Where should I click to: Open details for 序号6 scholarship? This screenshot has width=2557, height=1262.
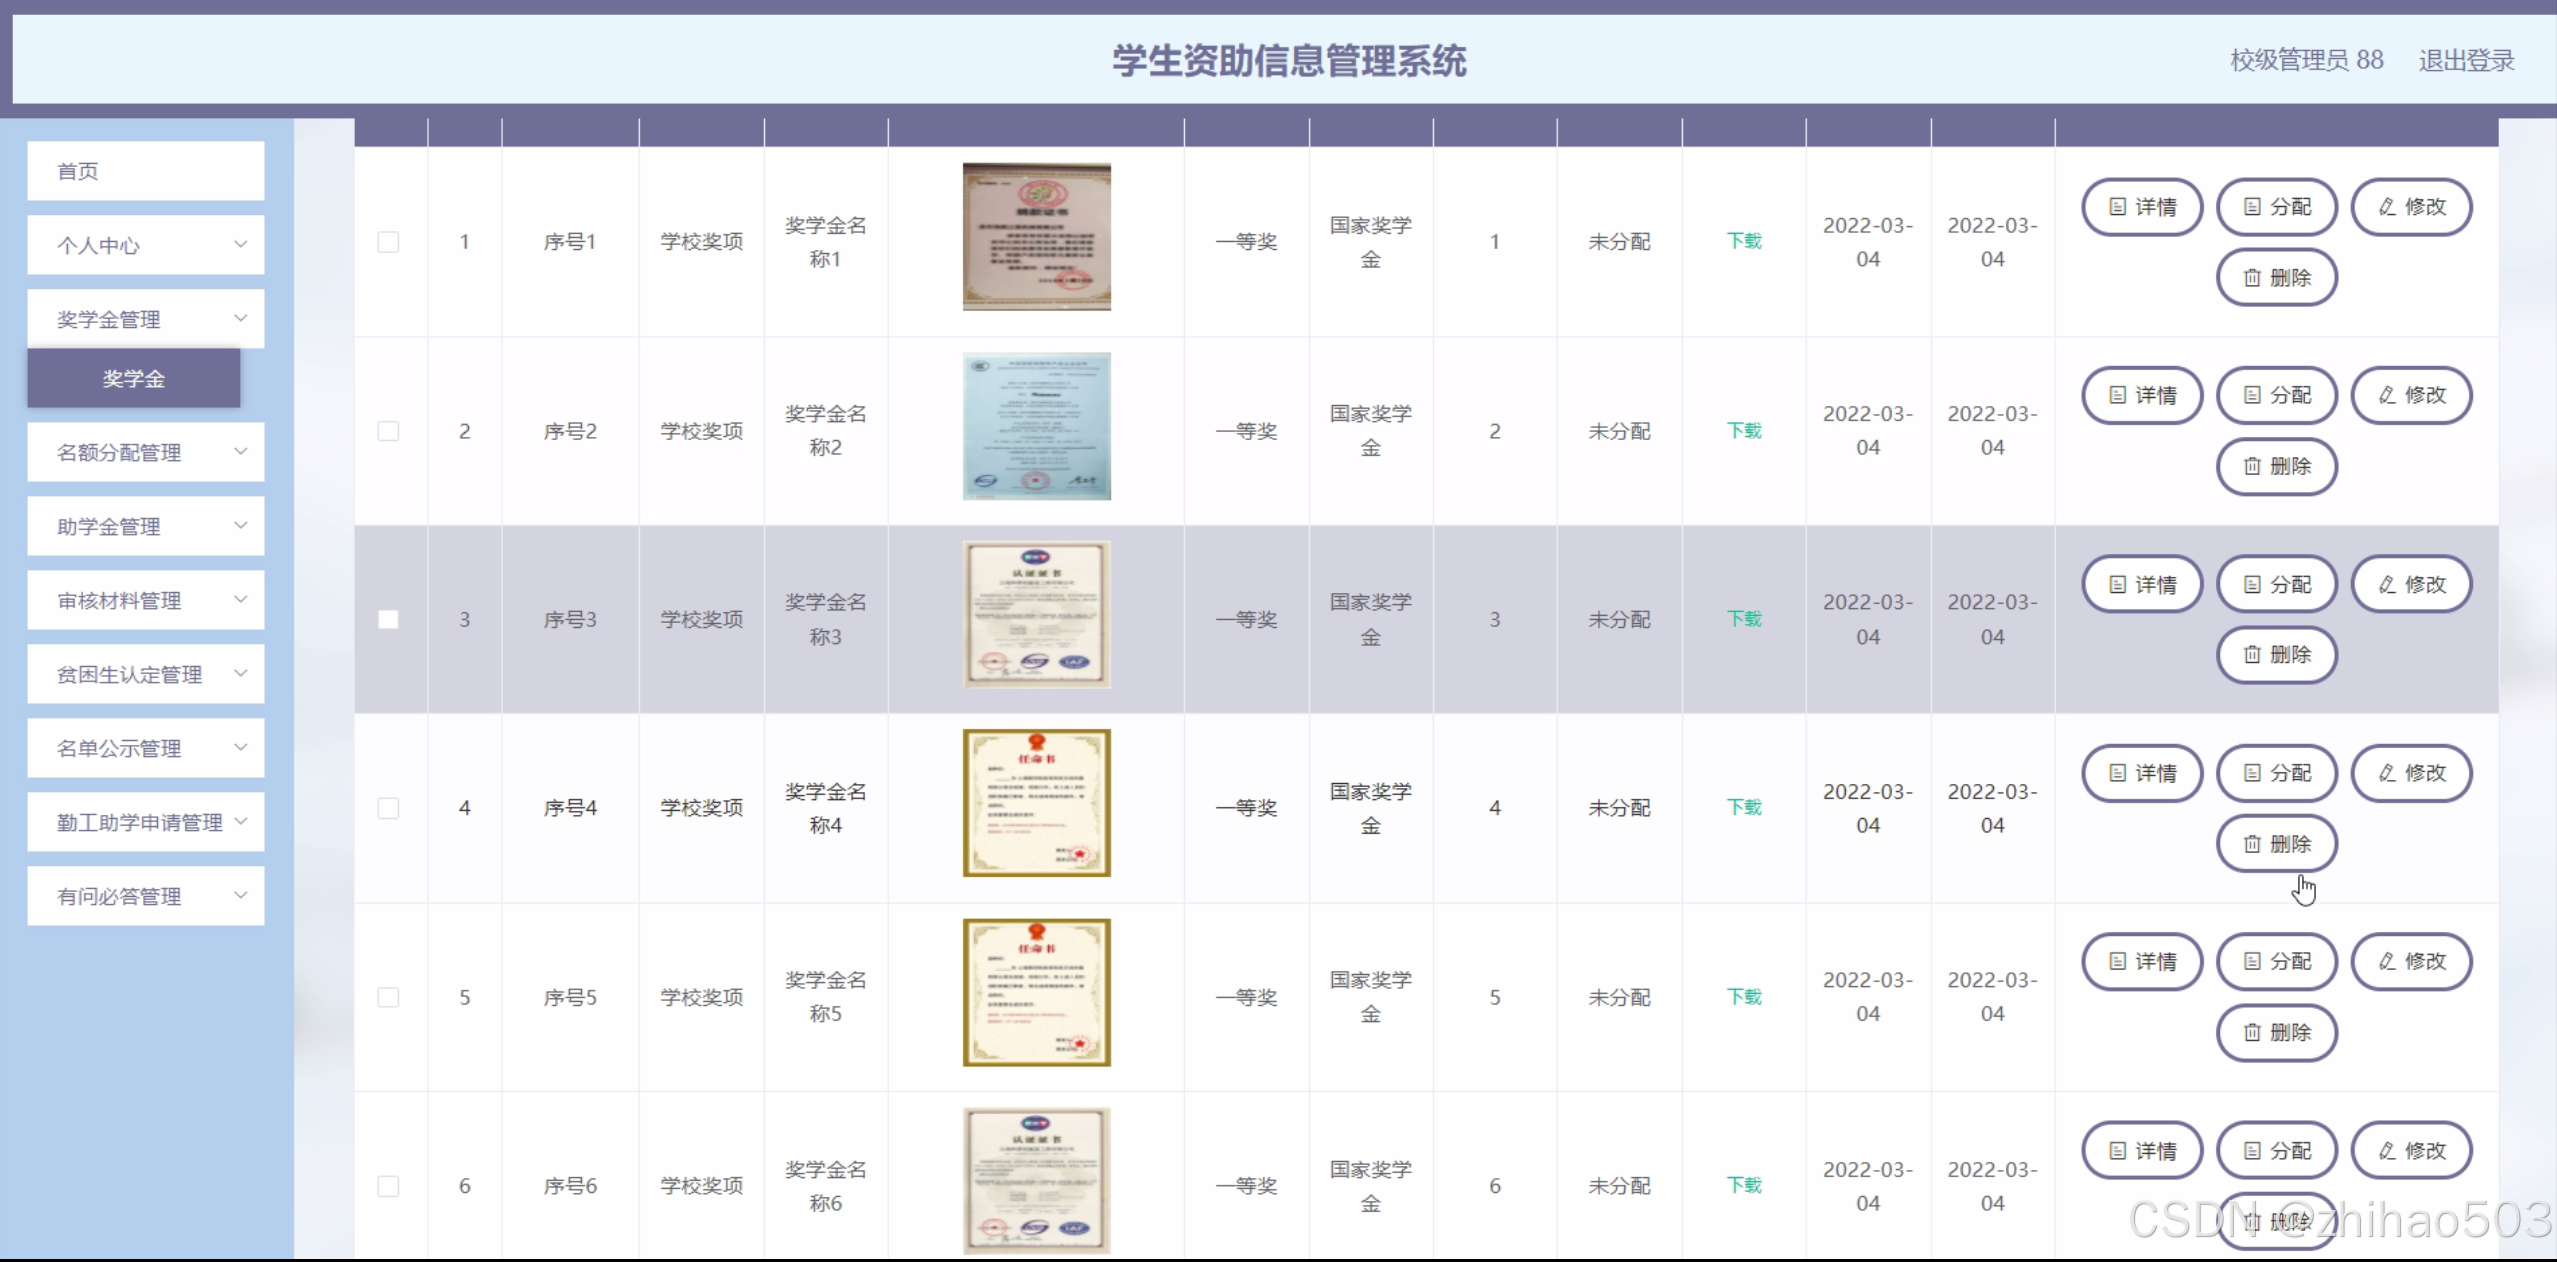click(2141, 1151)
